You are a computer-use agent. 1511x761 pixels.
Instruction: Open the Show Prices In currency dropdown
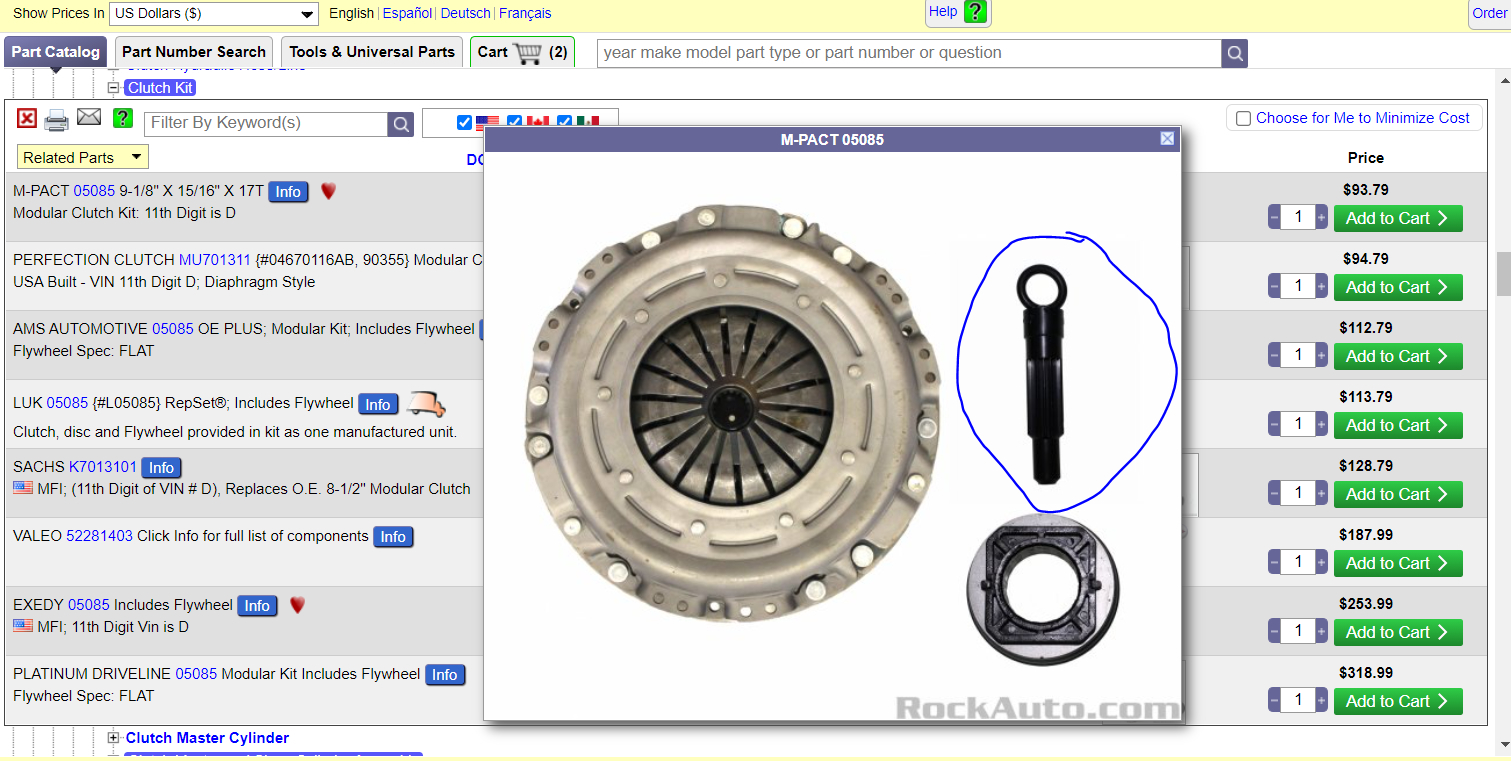click(x=214, y=14)
